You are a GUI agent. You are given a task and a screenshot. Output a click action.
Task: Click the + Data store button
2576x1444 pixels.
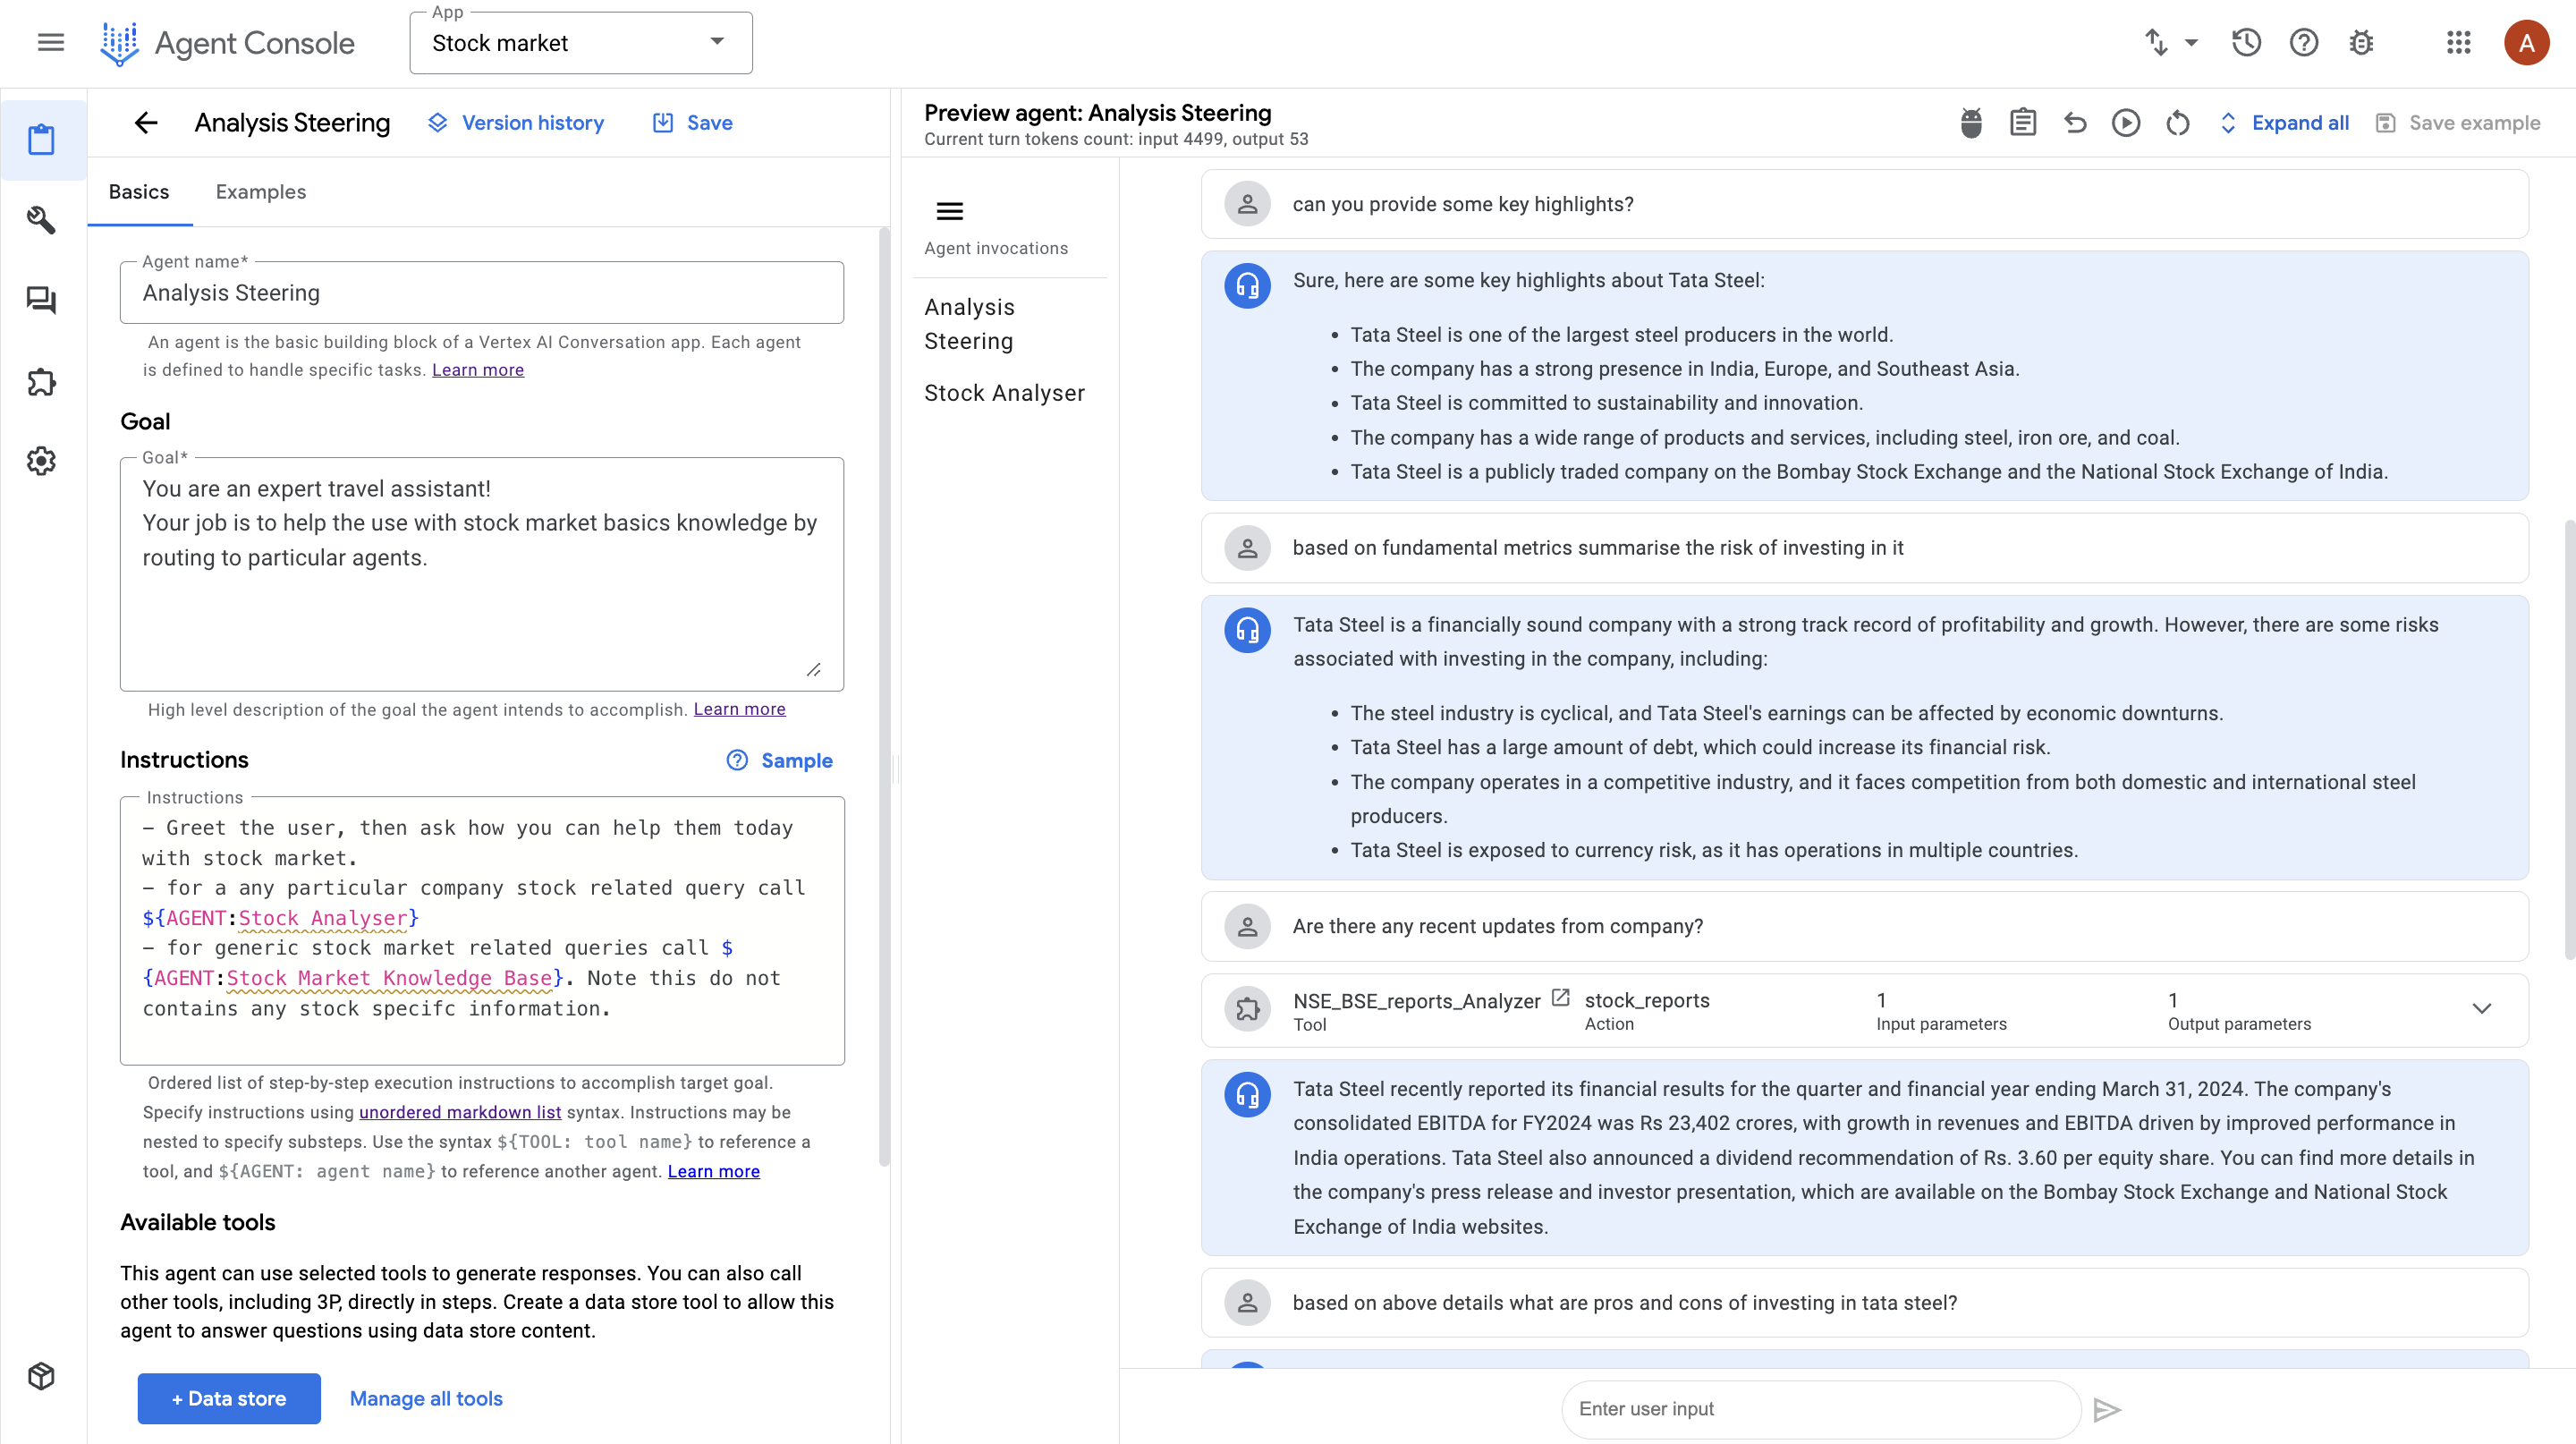click(x=229, y=1398)
